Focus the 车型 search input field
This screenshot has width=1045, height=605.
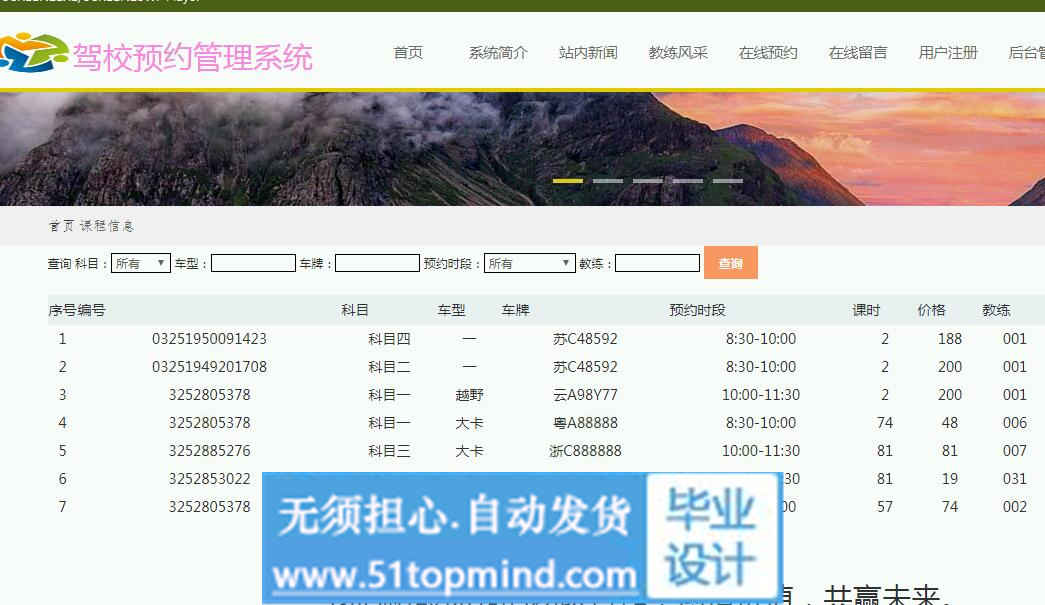click(x=253, y=263)
